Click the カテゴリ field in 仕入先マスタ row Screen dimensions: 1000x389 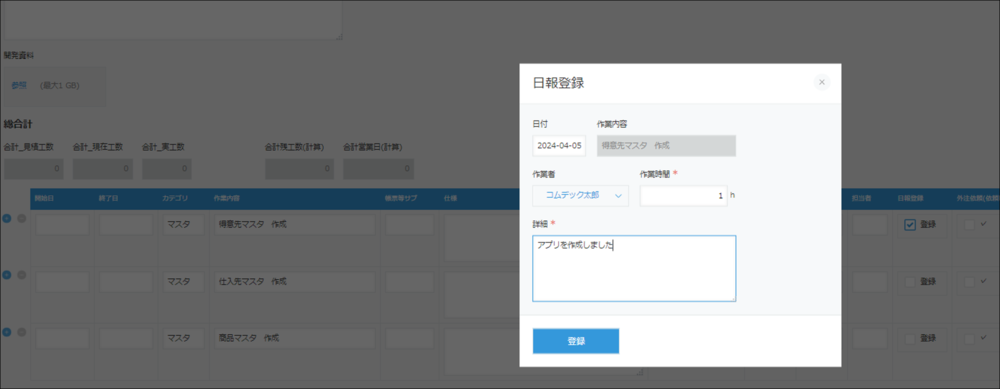pos(184,281)
